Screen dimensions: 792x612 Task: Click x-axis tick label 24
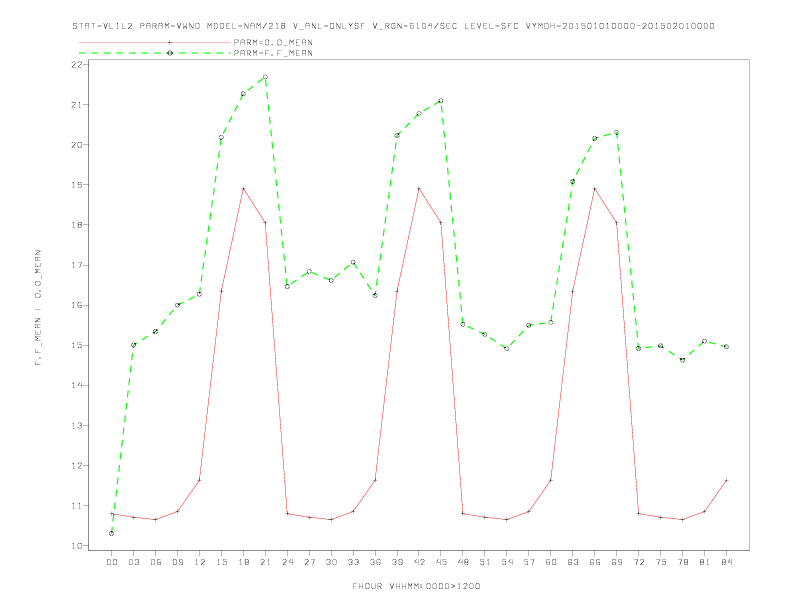tap(287, 562)
